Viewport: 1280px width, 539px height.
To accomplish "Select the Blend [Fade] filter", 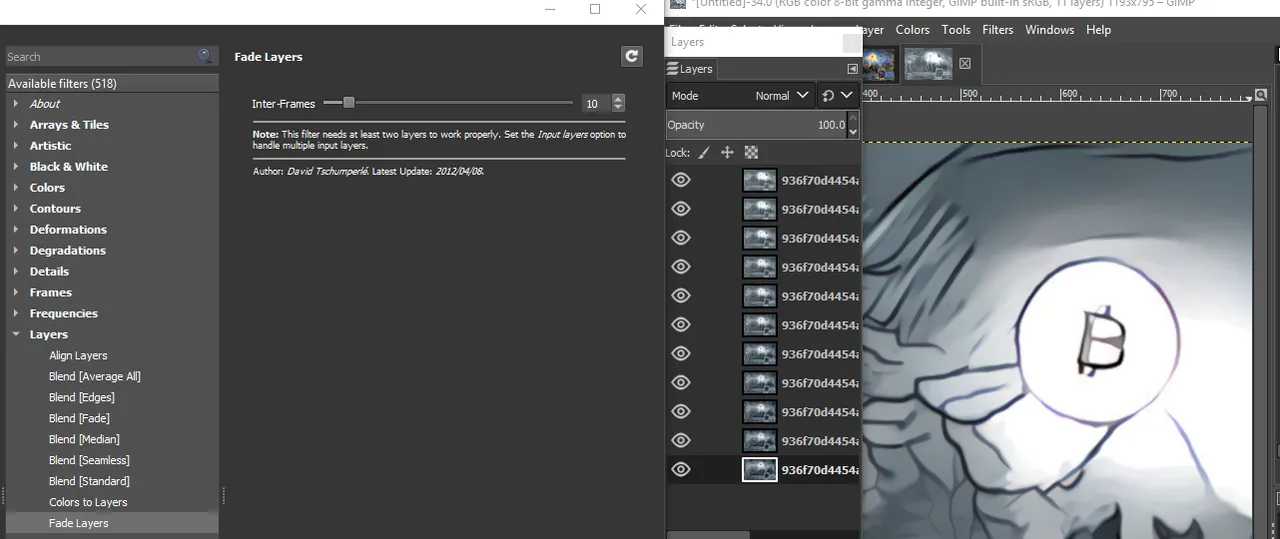I will (79, 419).
